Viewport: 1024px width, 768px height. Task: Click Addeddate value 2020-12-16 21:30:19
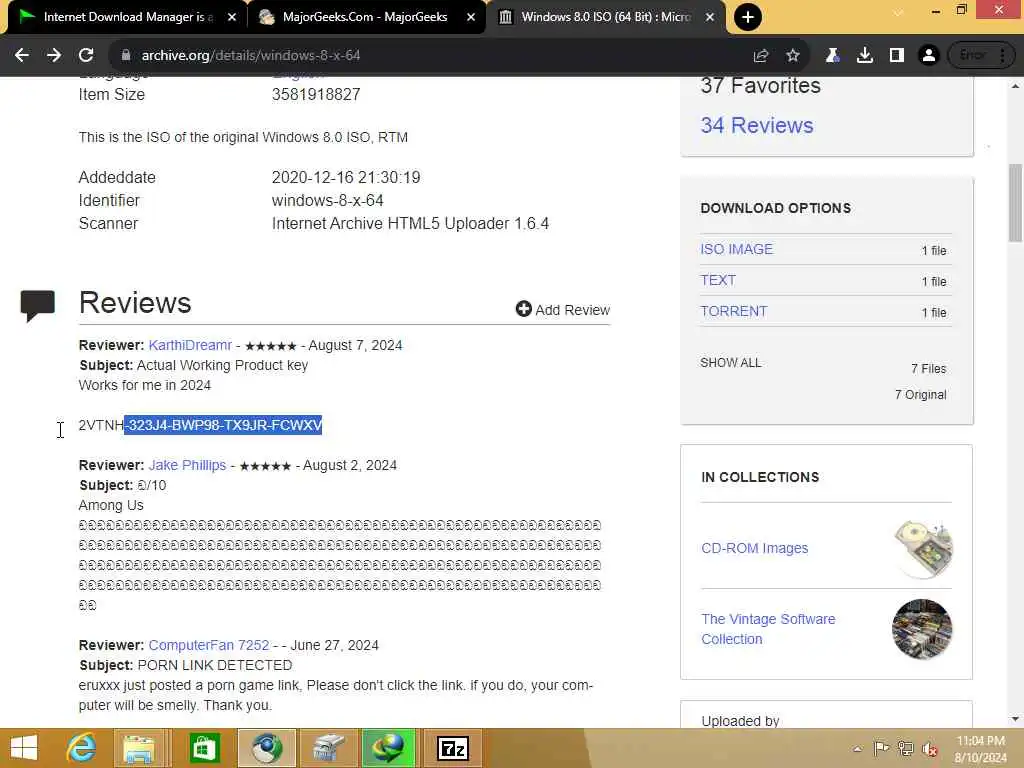point(346,178)
